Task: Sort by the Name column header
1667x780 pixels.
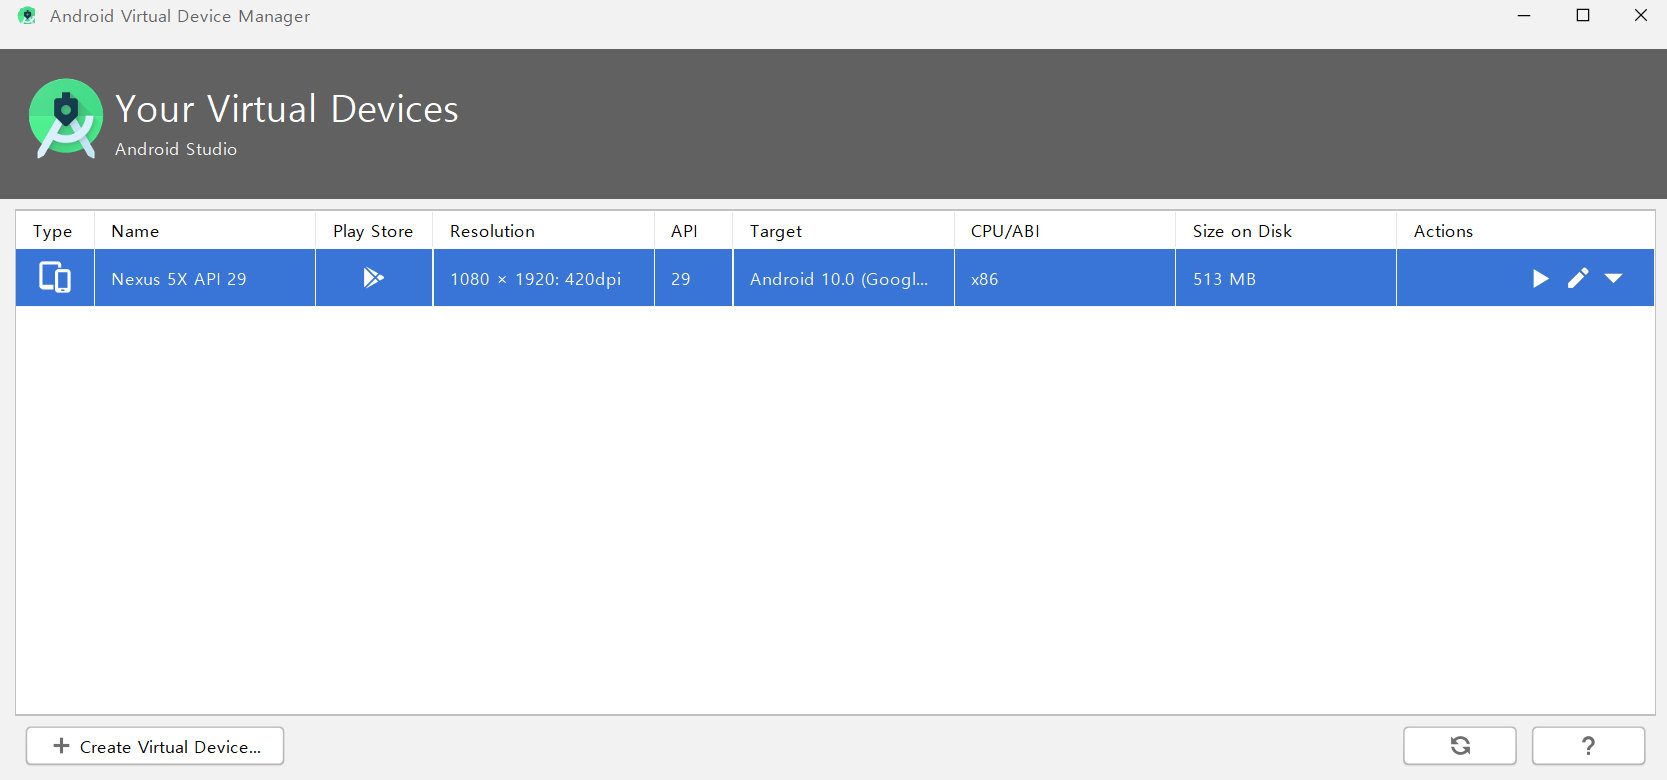Action: (205, 231)
